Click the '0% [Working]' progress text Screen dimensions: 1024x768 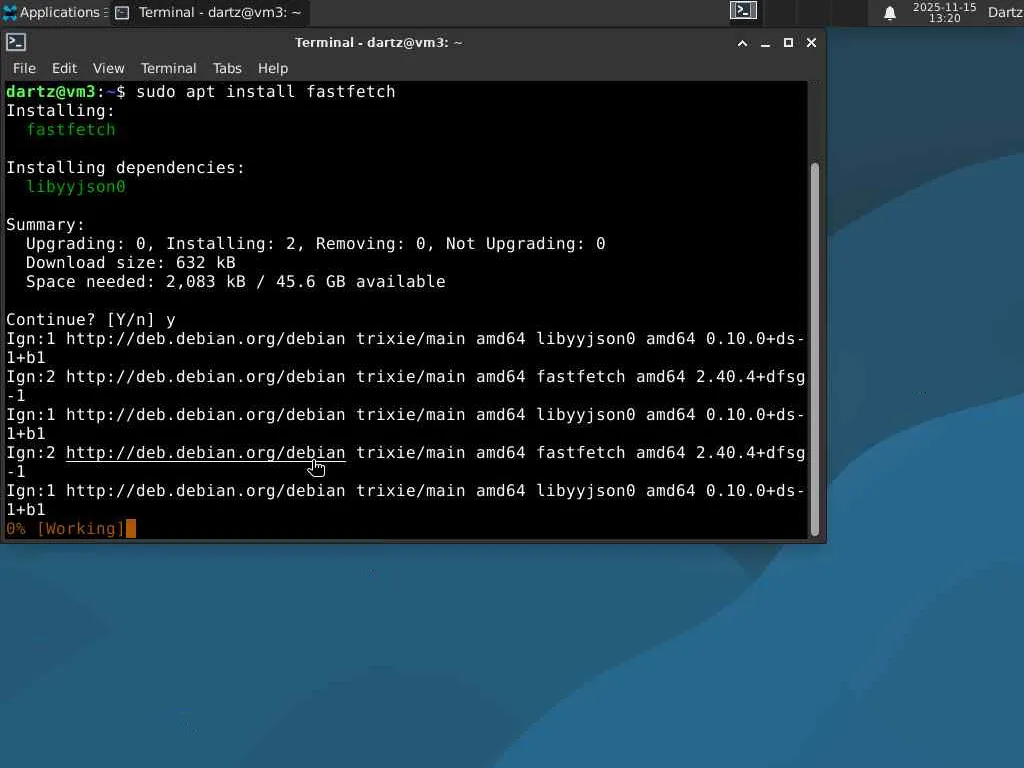(65, 528)
